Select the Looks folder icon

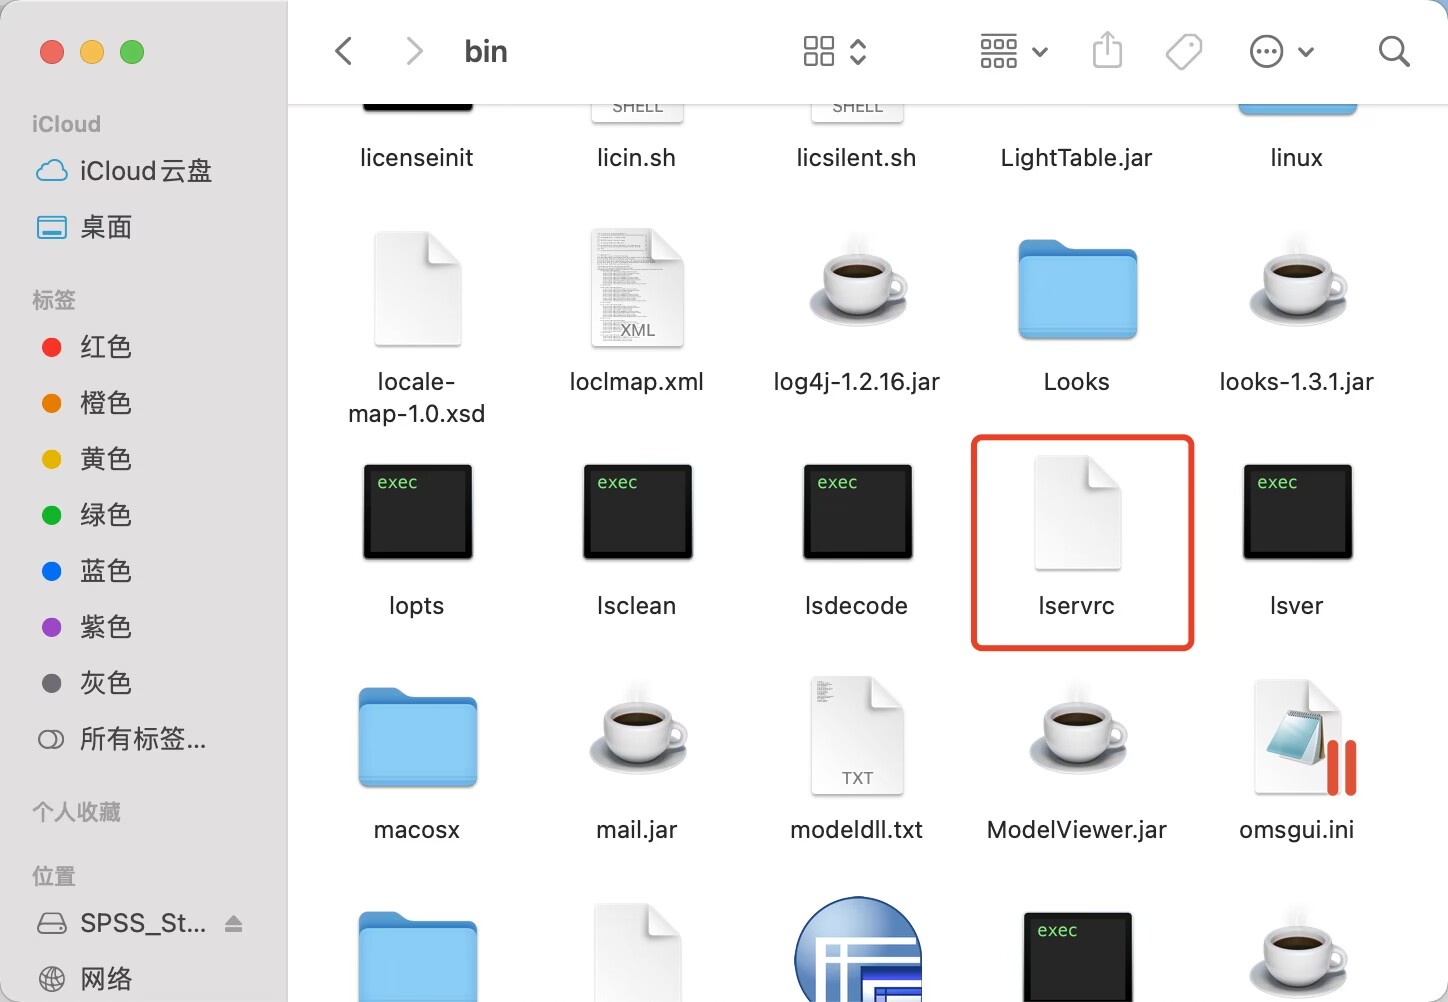(1077, 290)
